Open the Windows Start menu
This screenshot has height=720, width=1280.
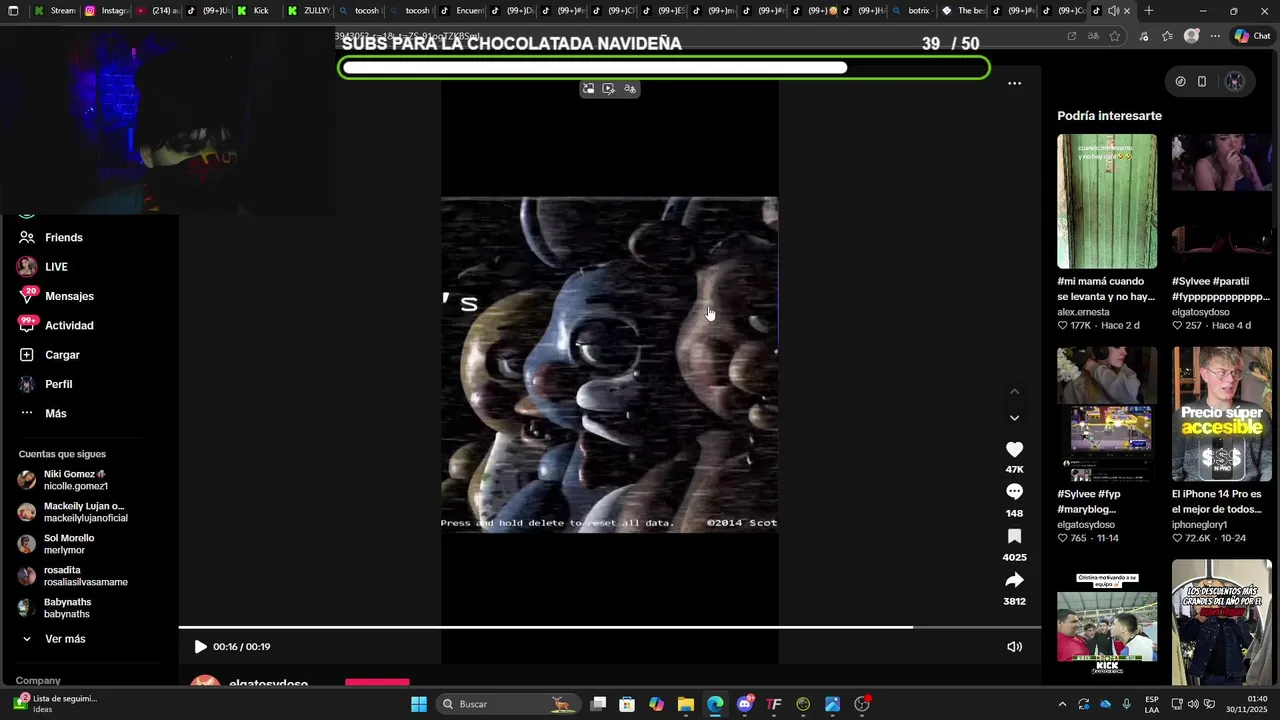coord(419,704)
